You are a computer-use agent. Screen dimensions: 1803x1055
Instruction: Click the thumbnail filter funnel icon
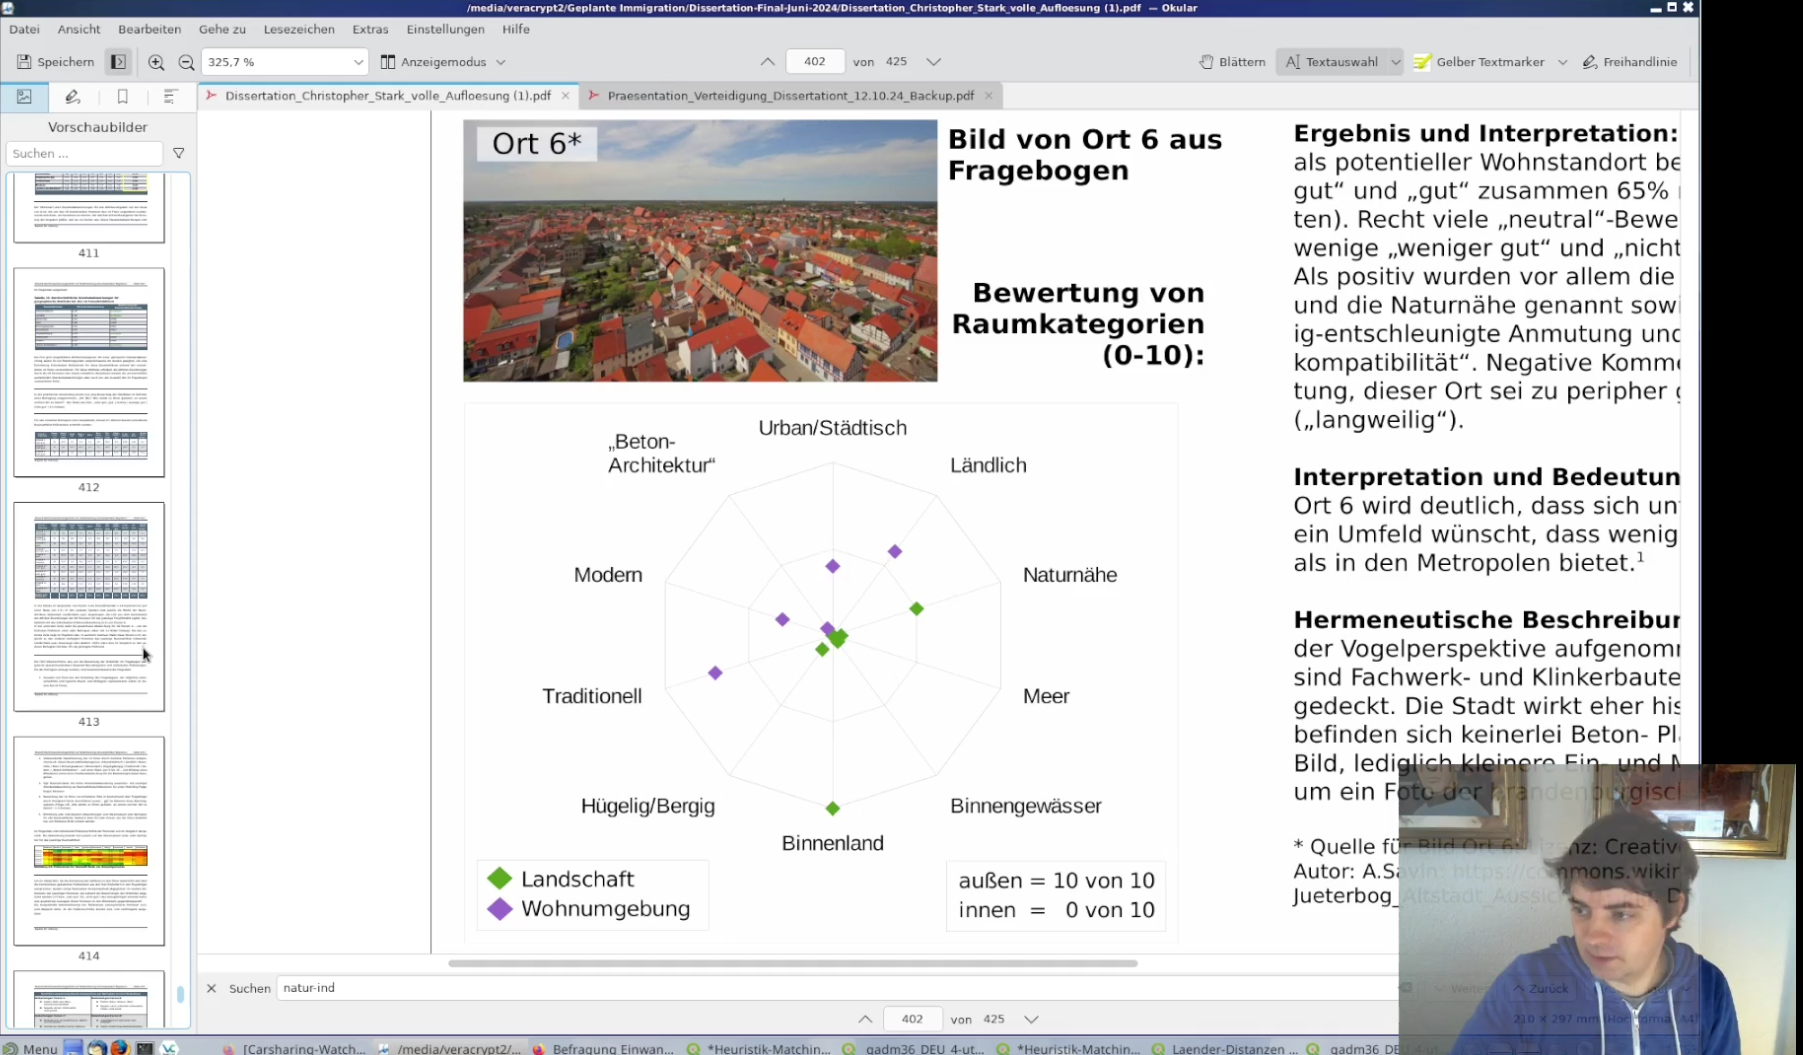[x=178, y=153]
